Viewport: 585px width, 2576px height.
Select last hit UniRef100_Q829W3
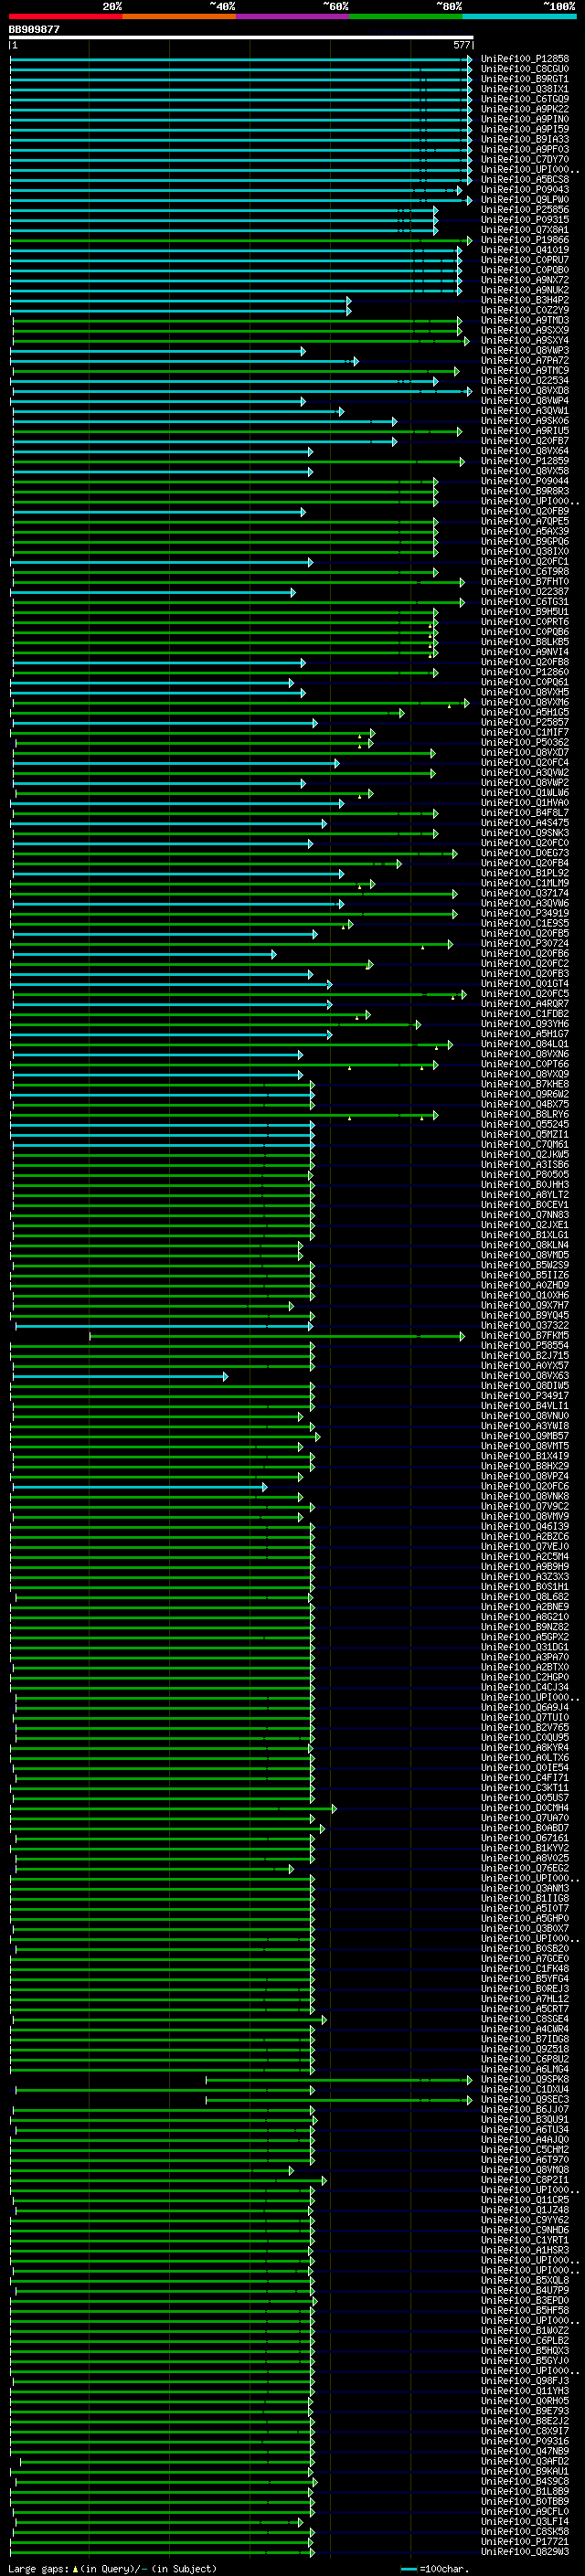click(x=525, y=2553)
